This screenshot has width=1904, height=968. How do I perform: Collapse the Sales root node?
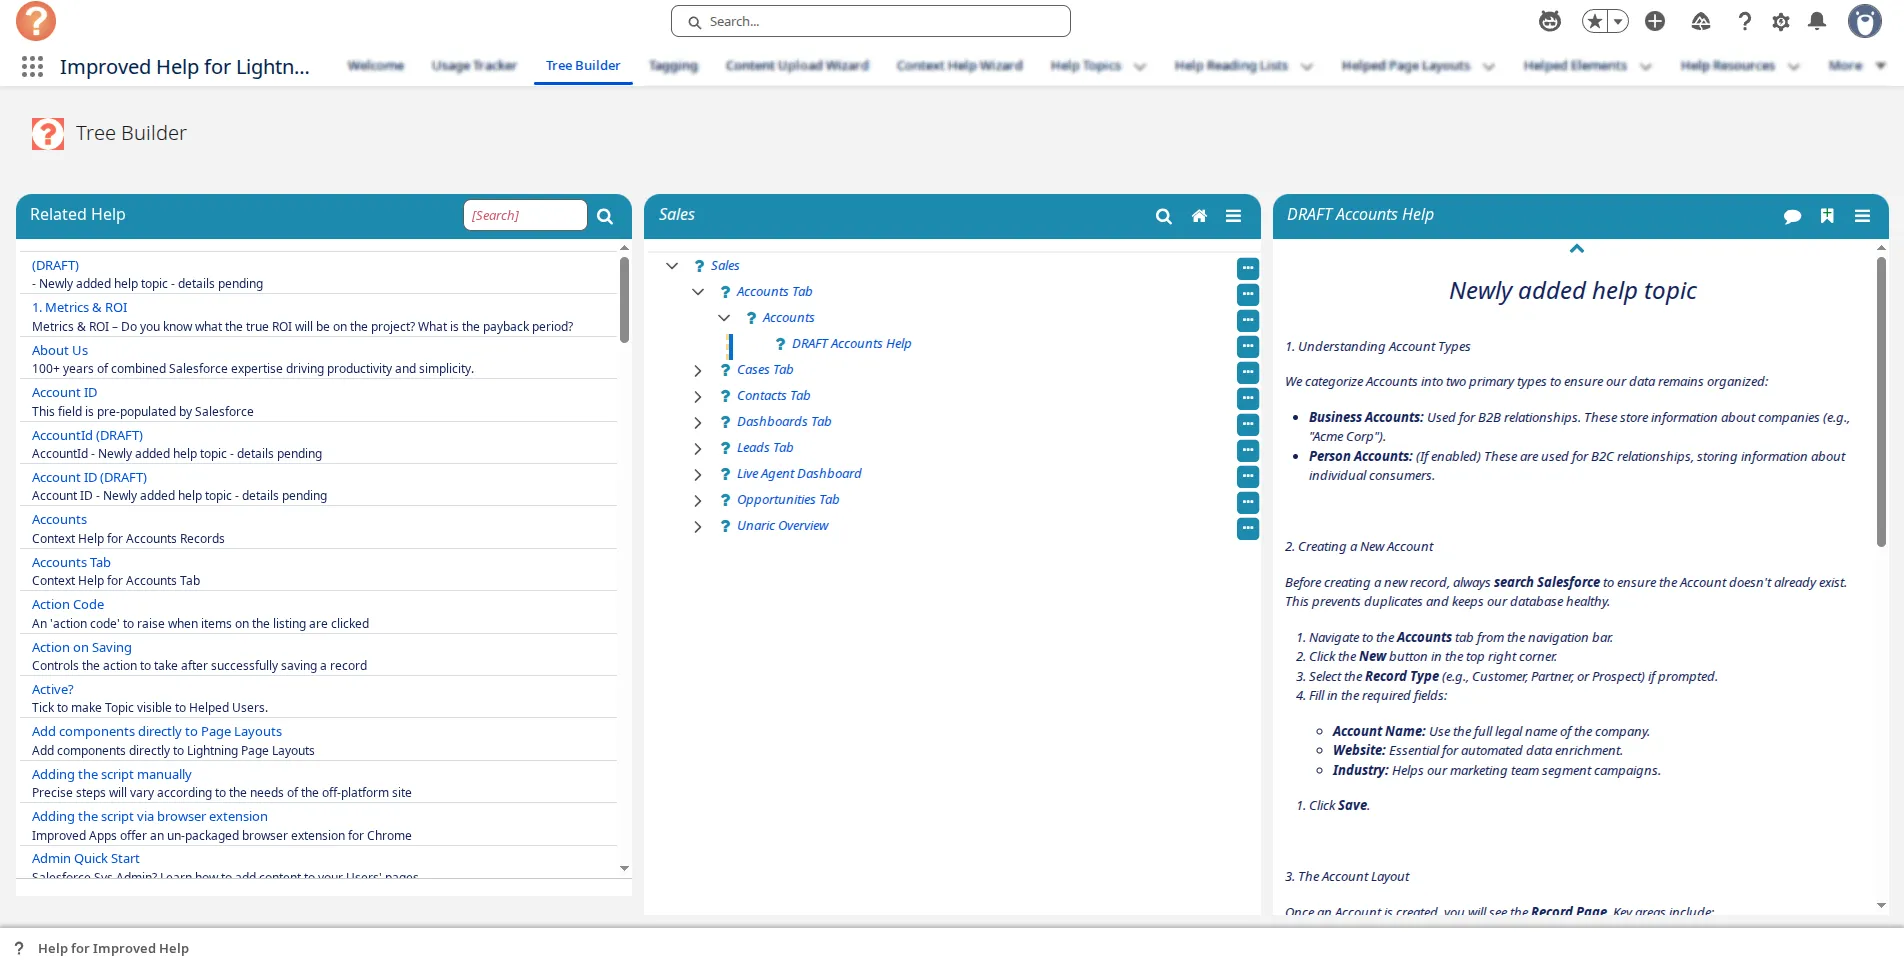672,266
